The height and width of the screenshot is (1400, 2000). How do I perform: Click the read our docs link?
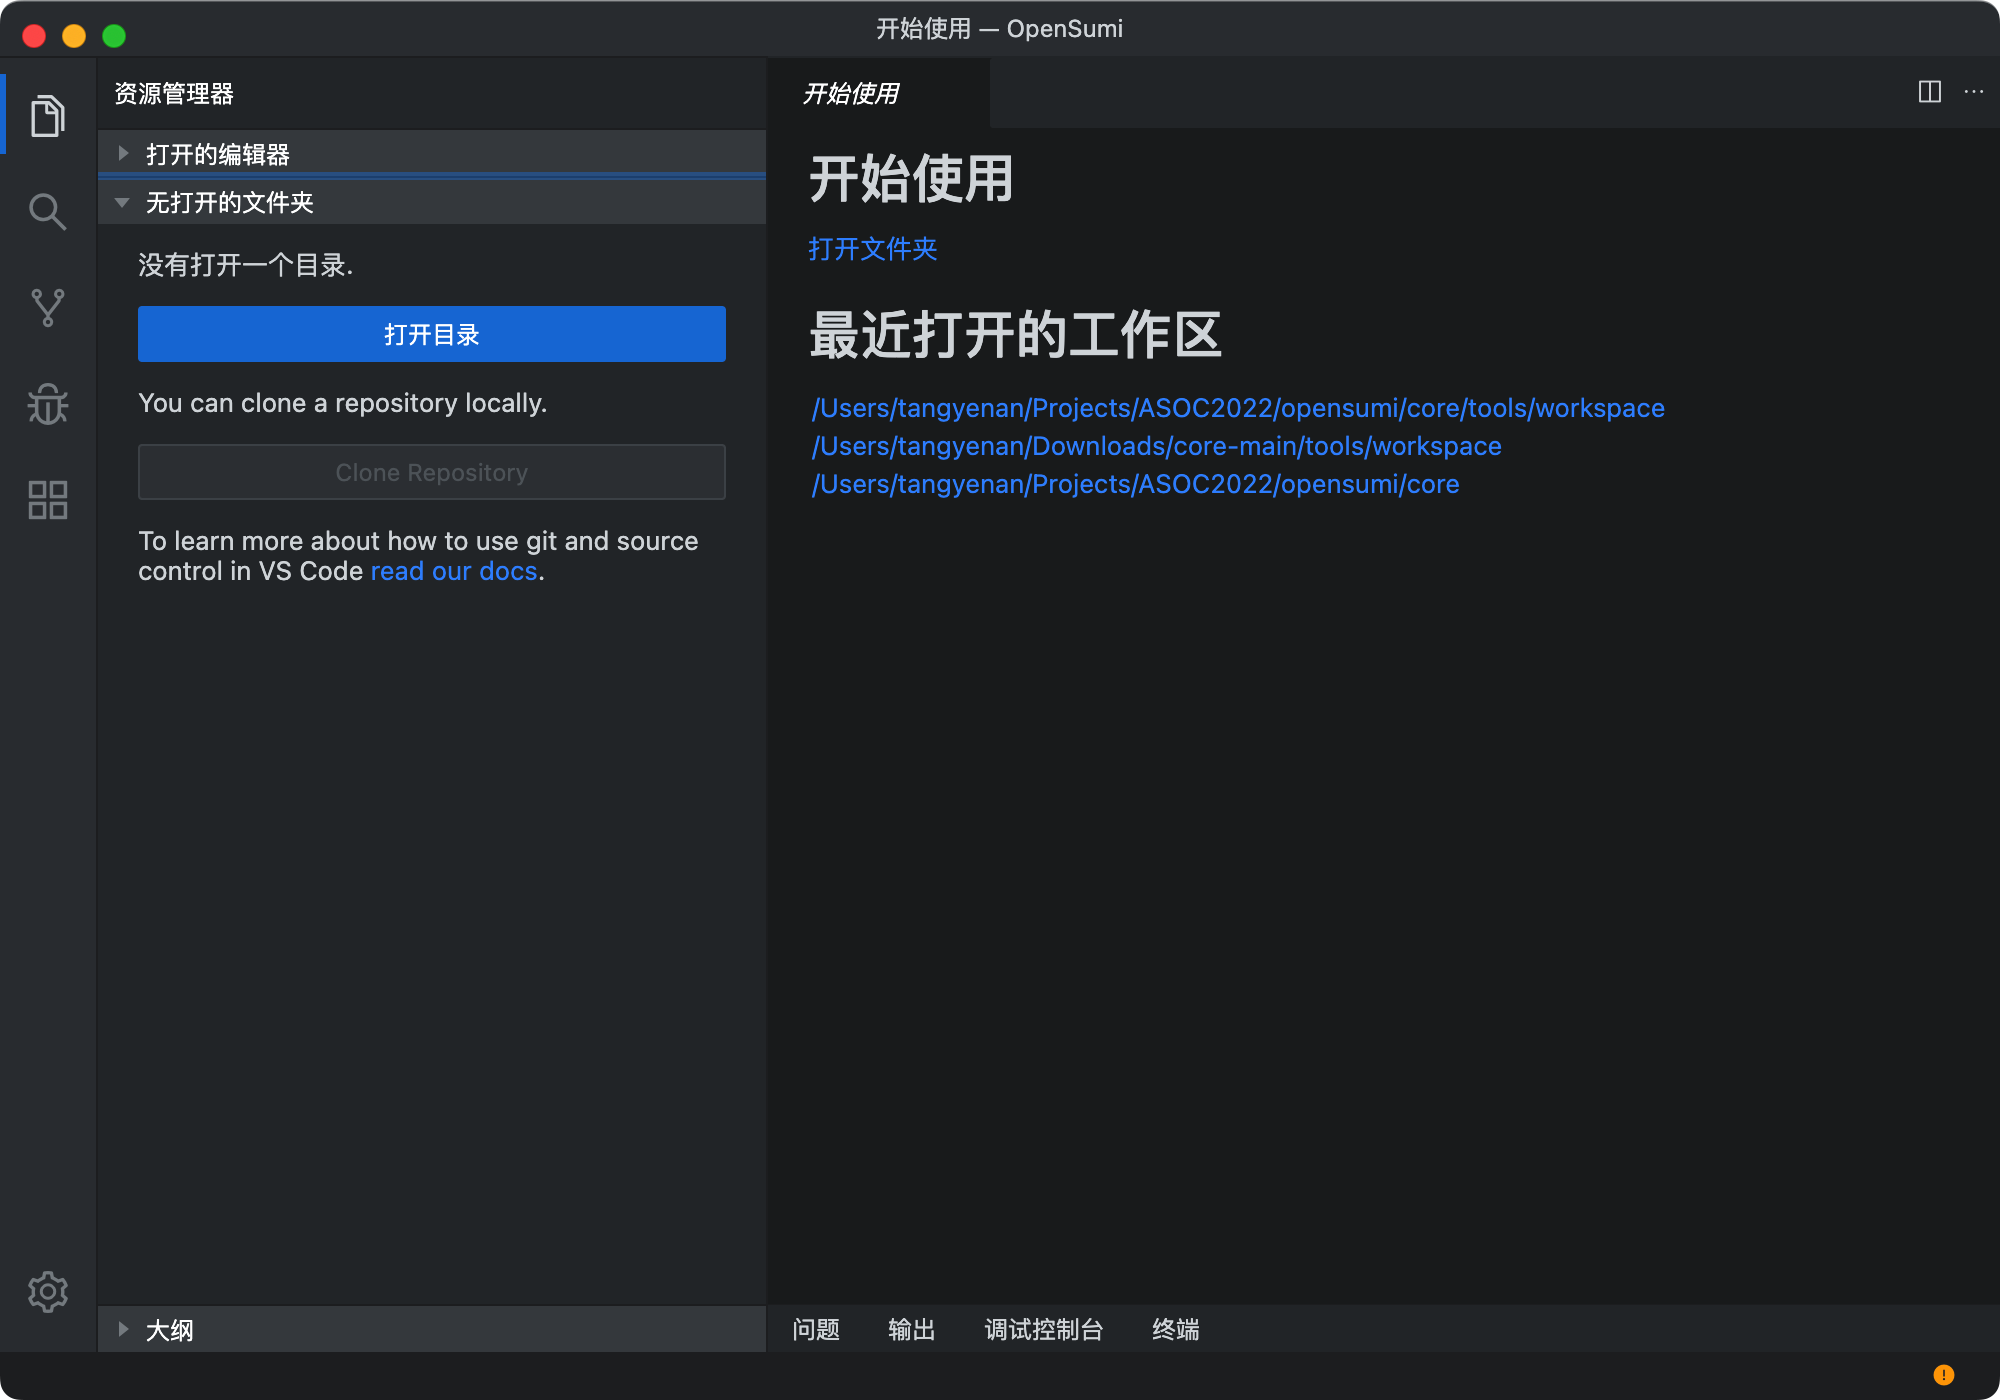[453, 571]
